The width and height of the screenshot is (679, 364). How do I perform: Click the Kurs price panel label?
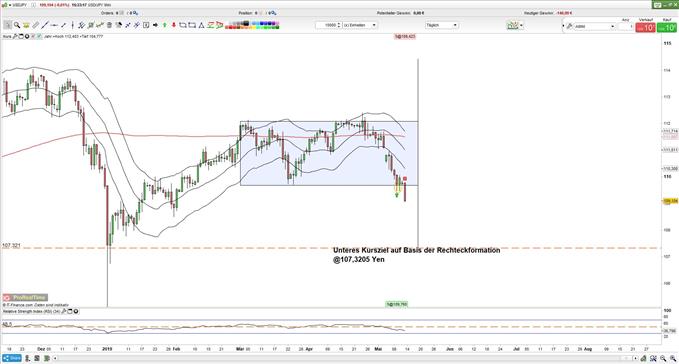click(6, 36)
